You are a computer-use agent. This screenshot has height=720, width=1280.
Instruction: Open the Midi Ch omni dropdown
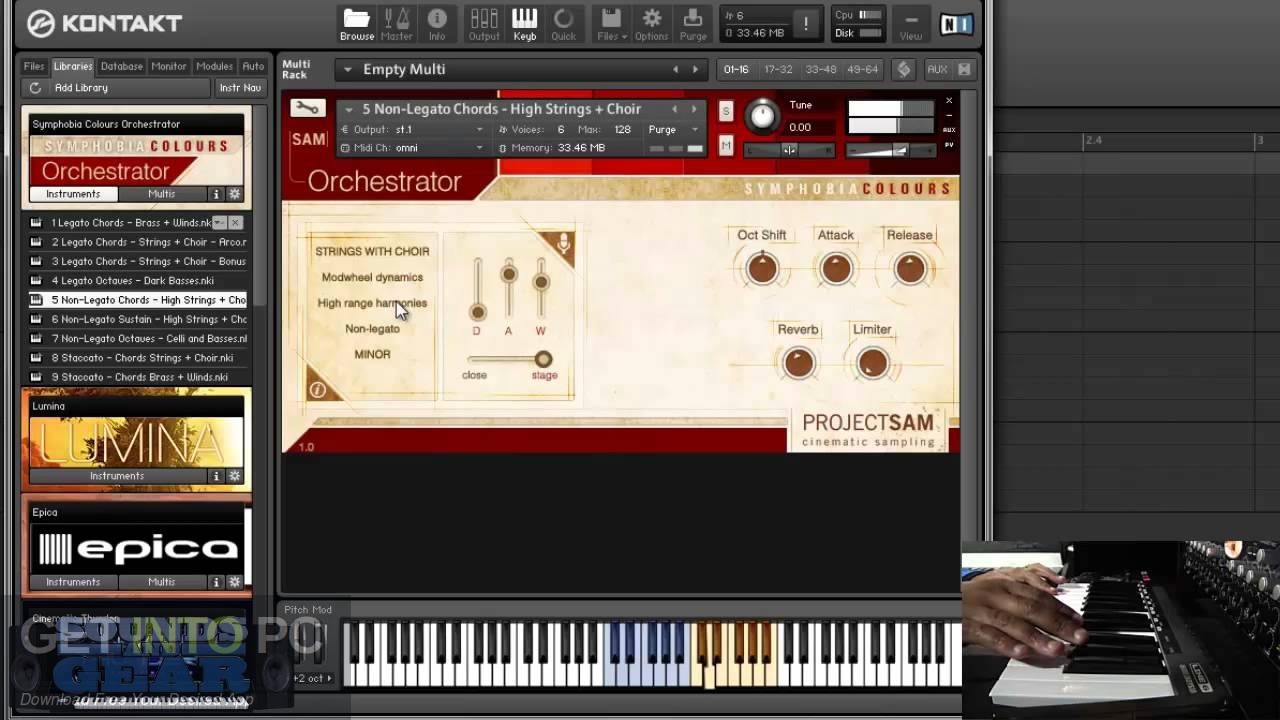[x=411, y=148]
